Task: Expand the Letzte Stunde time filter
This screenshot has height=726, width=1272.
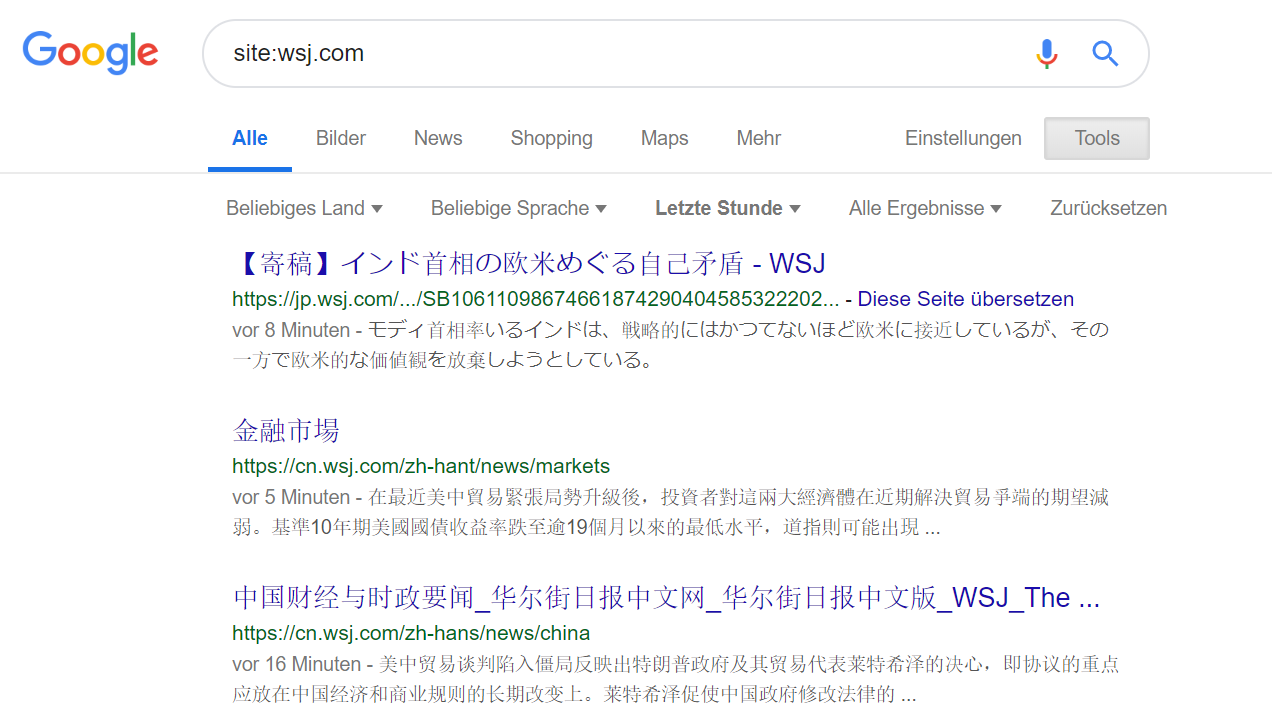Action: [727, 208]
